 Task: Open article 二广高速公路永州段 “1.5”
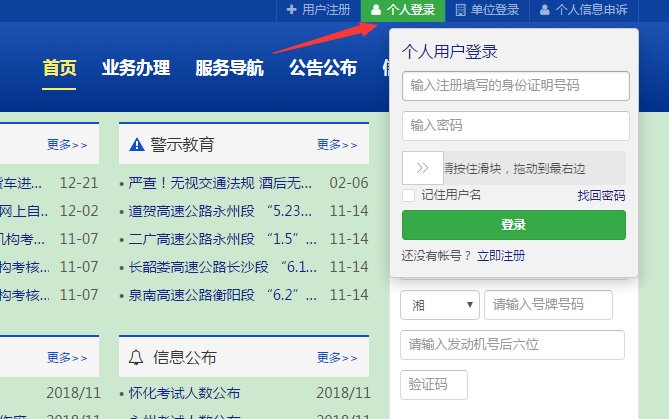[222, 239]
